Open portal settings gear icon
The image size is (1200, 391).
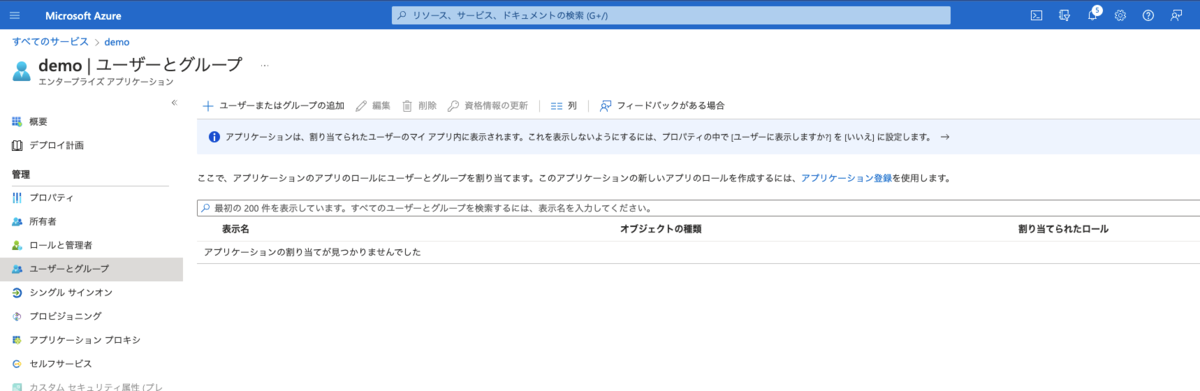point(1120,15)
